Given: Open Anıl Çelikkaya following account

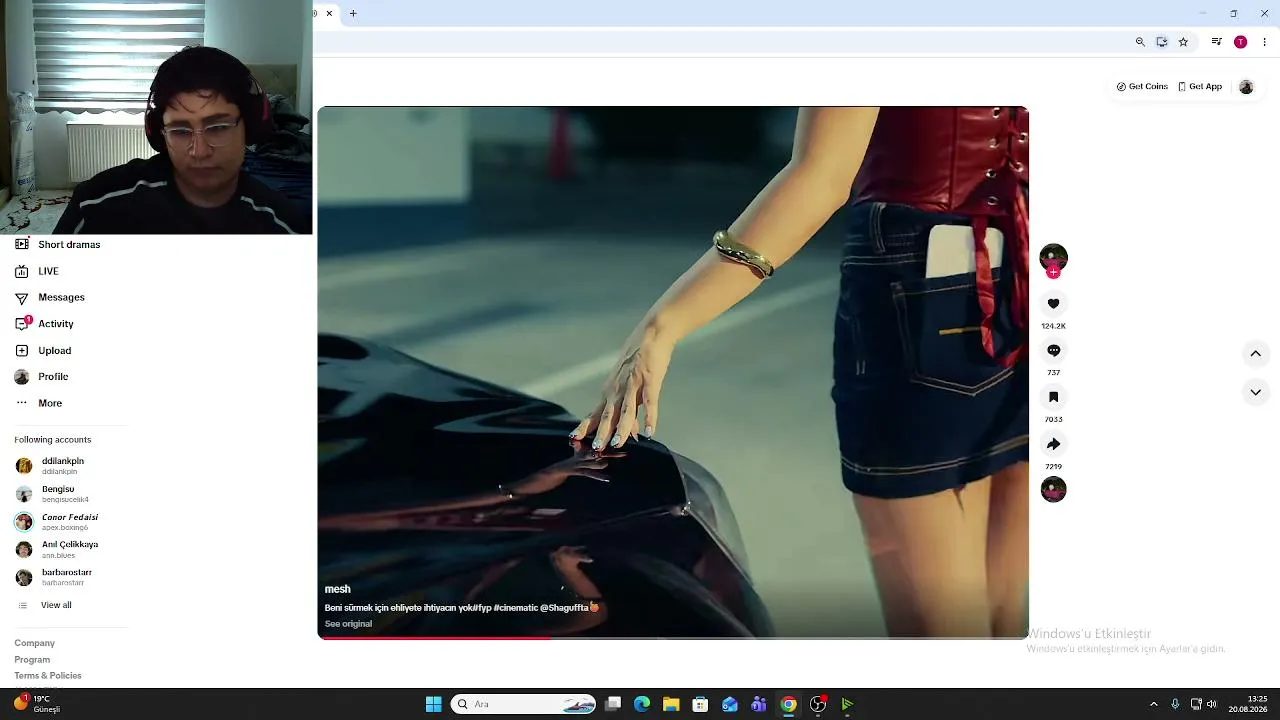Looking at the screenshot, I should (x=57, y=550).
